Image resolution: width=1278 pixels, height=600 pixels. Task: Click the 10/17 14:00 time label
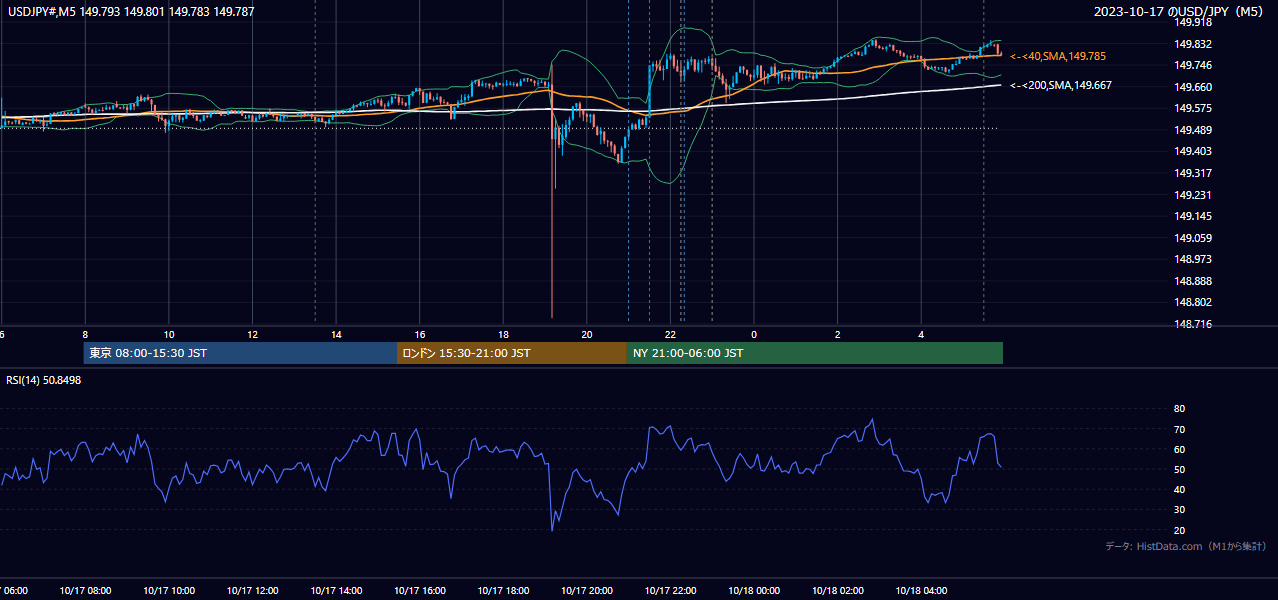point(336,590)
